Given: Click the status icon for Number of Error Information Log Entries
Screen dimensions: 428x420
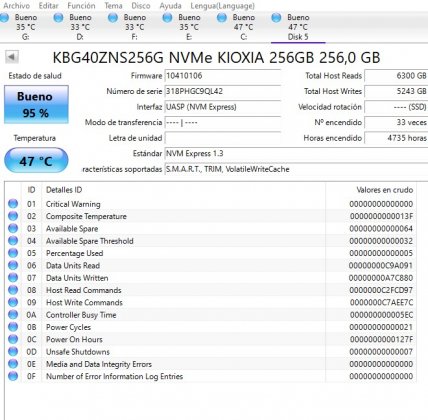Looking at the screenshot, I should pyautogui.click(x=13, y=376).
